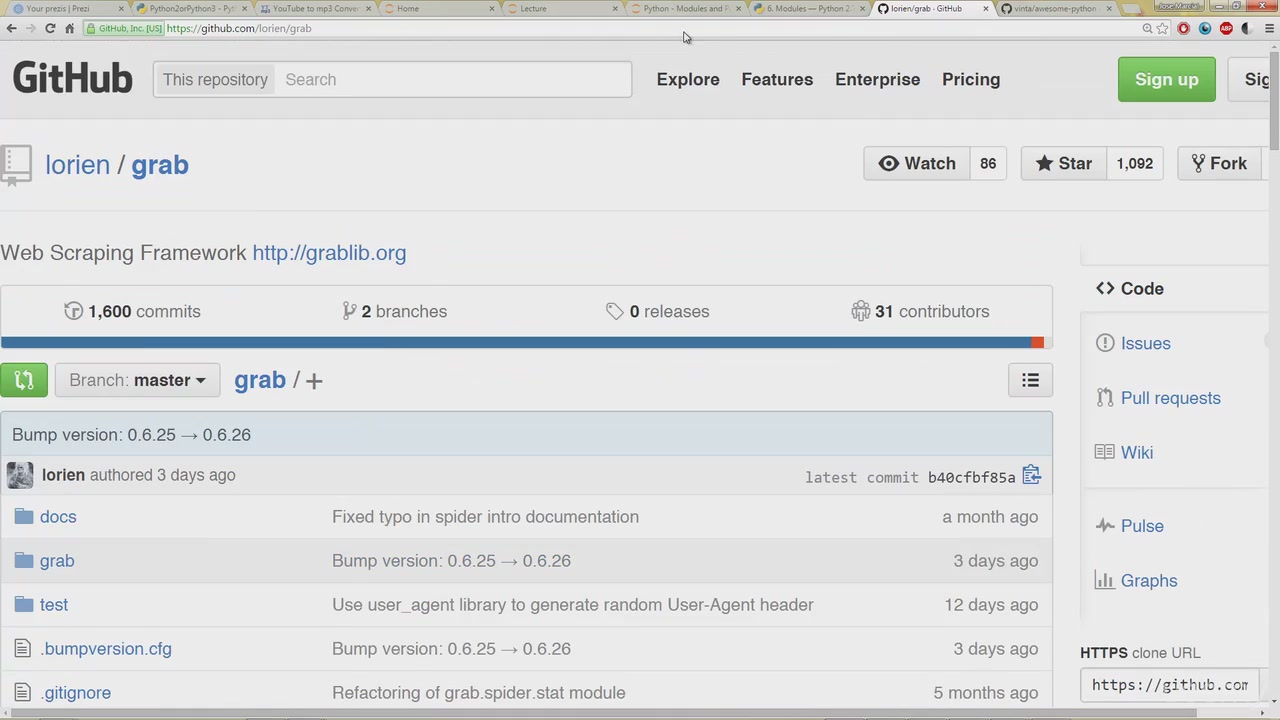View the 1,092 stargazers count

(1135, 163)
